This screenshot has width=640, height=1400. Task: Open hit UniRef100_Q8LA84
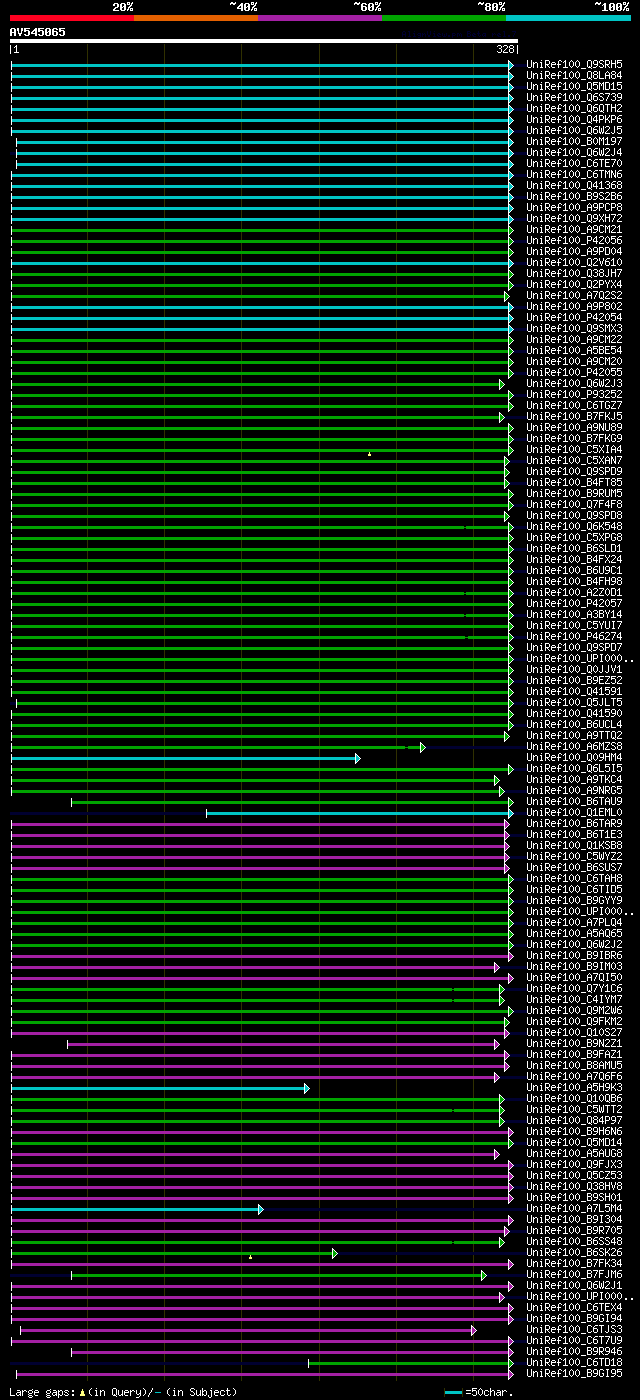[x=574, y=75]
